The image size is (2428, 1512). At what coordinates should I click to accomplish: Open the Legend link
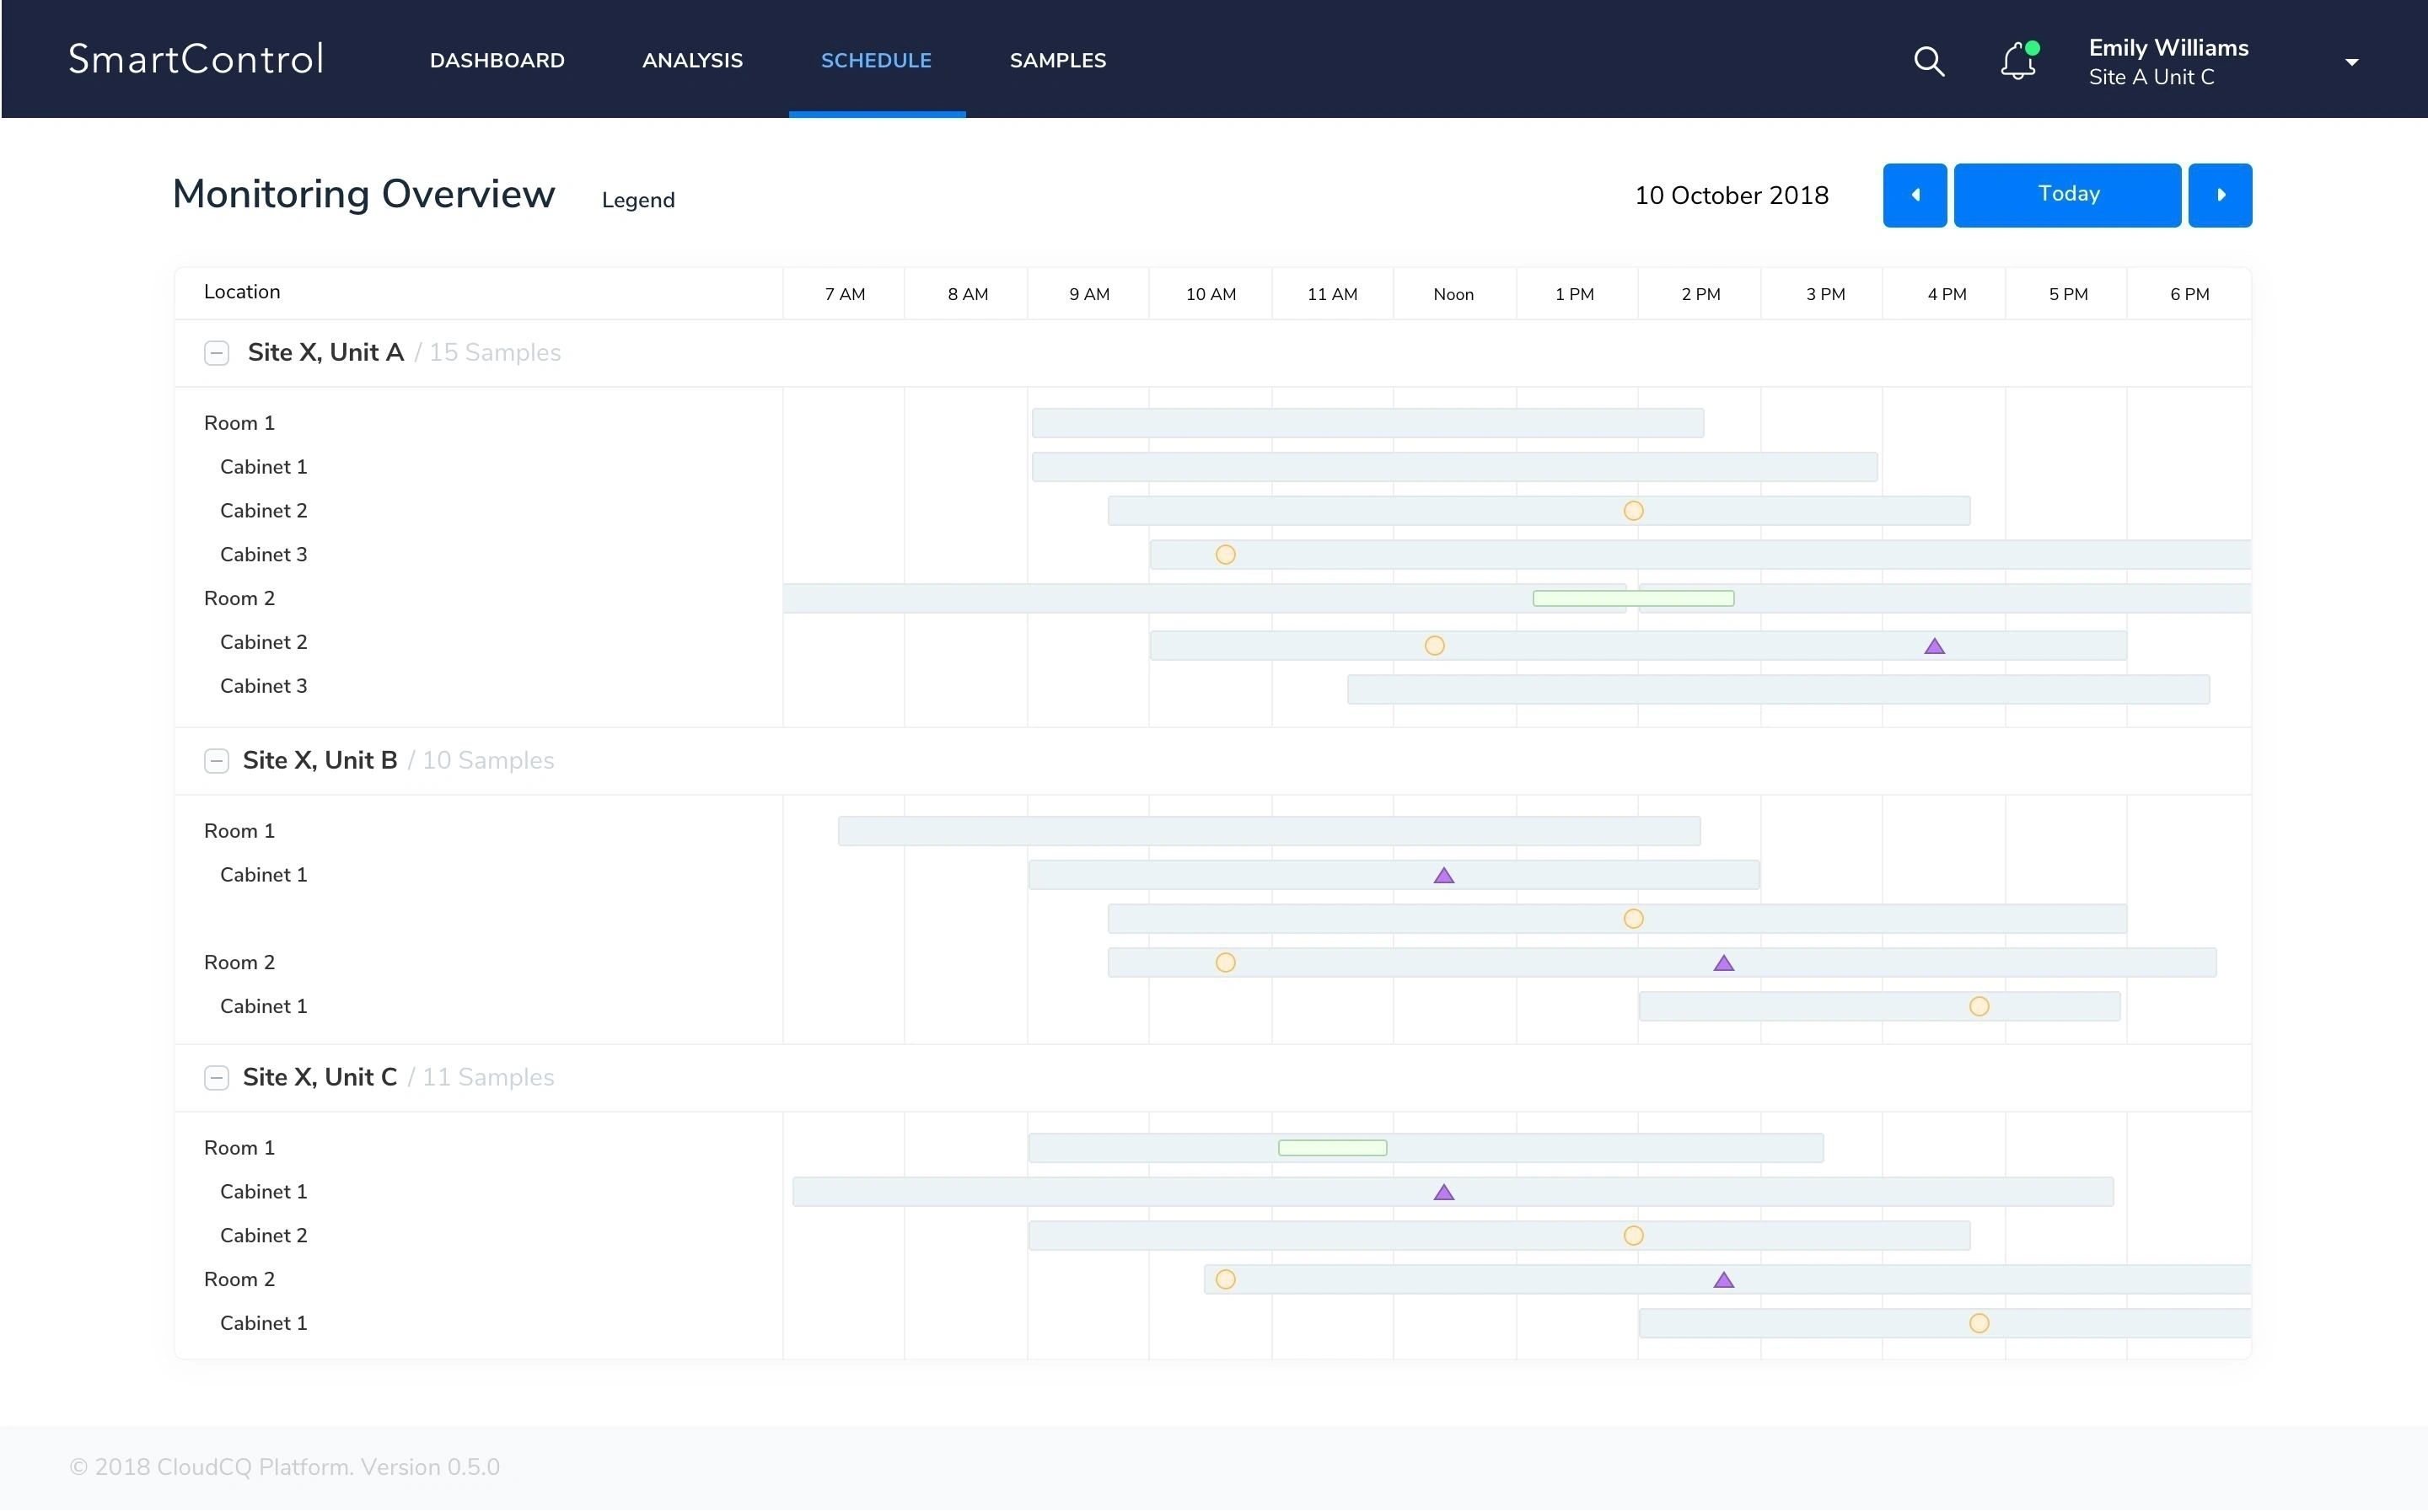[x=638, y=200]
